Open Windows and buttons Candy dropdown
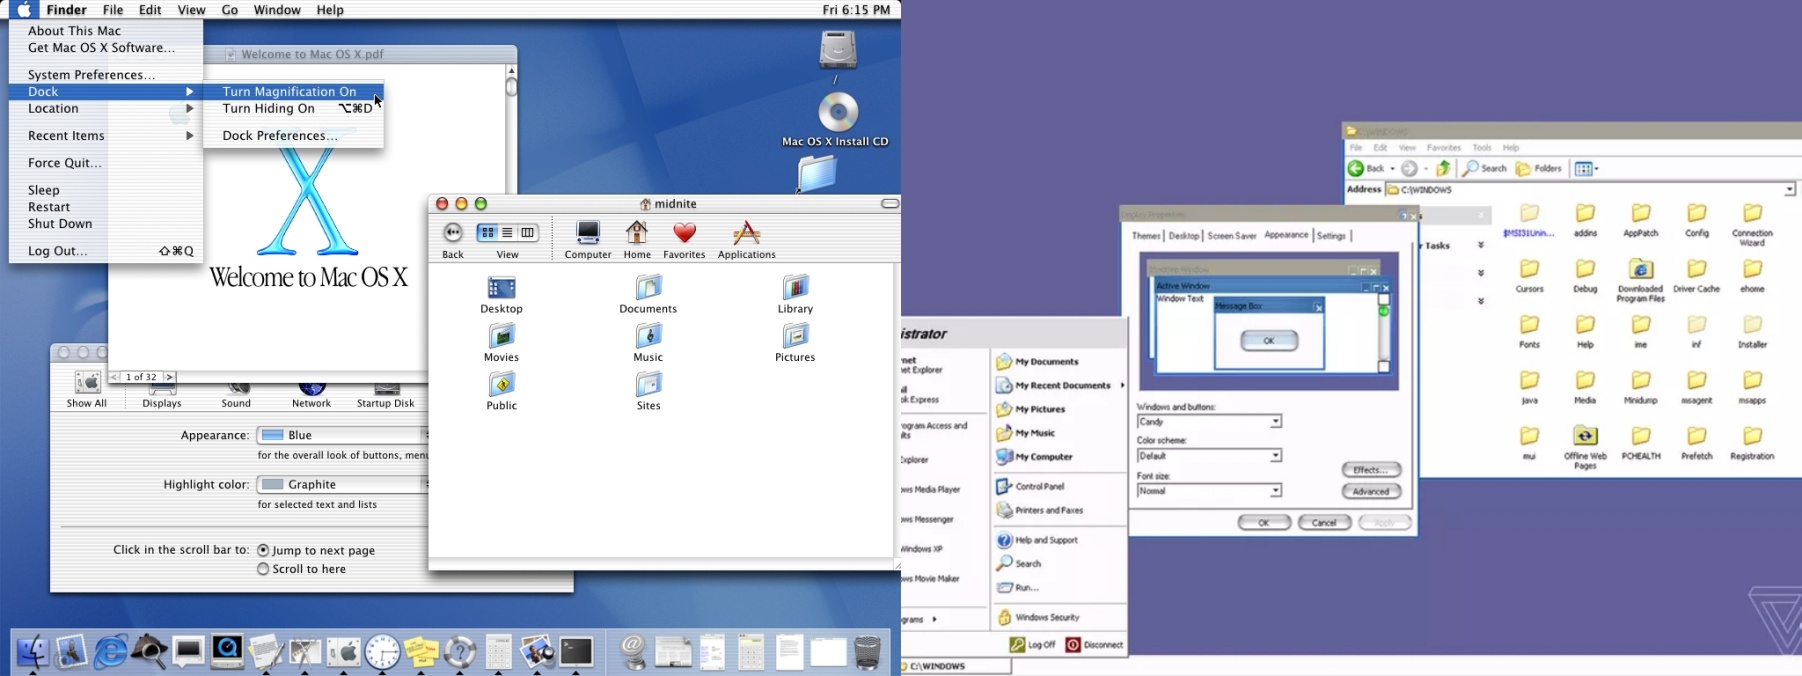 coord(1209,422)
